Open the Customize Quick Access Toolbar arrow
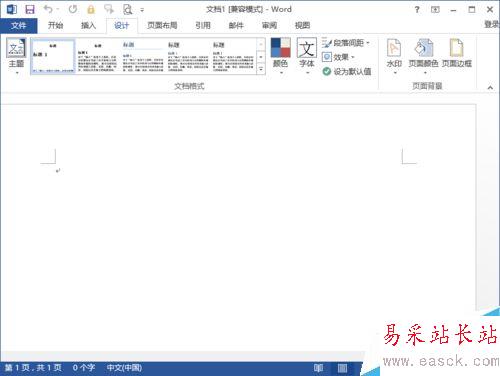The width and height of the screenshot is (500, 376). [142, 10]
